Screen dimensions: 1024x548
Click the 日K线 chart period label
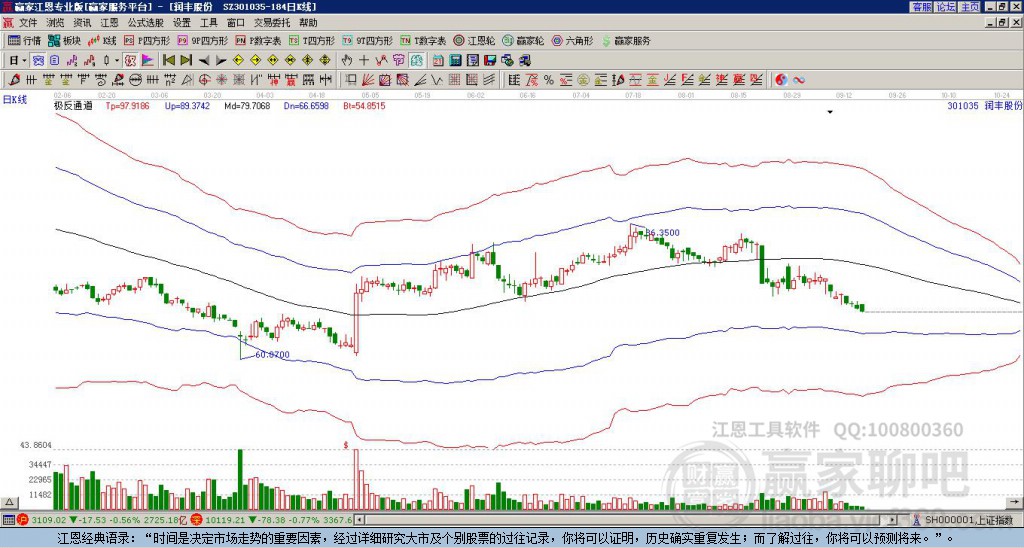(x=15, y=99)
